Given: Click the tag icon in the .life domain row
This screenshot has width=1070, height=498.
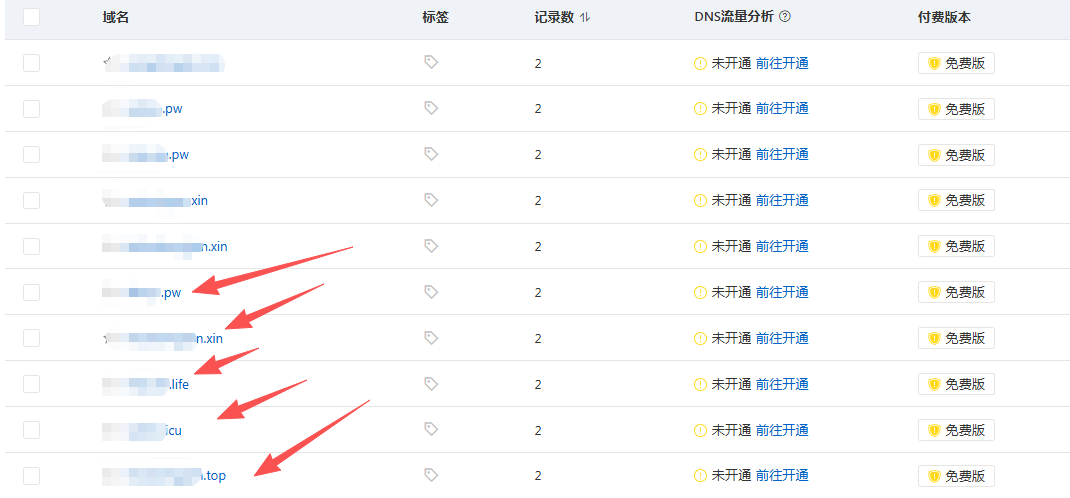Looking at the screenshot, I should point(431,384).
